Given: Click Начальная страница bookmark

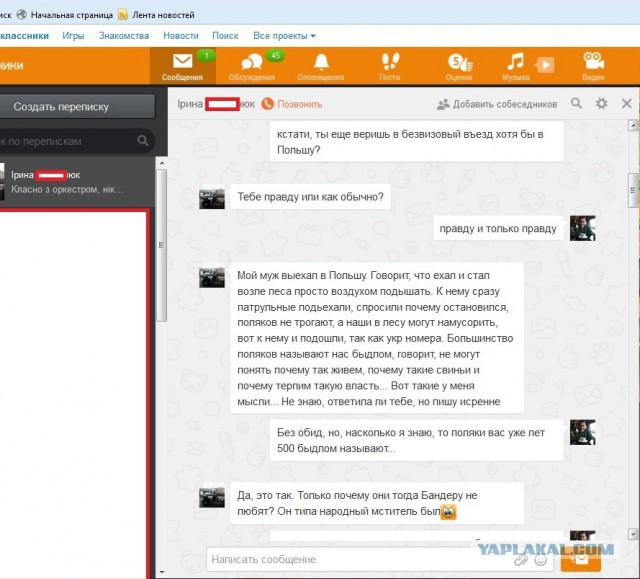Looking at the screenshot, I should coord(65,15).
